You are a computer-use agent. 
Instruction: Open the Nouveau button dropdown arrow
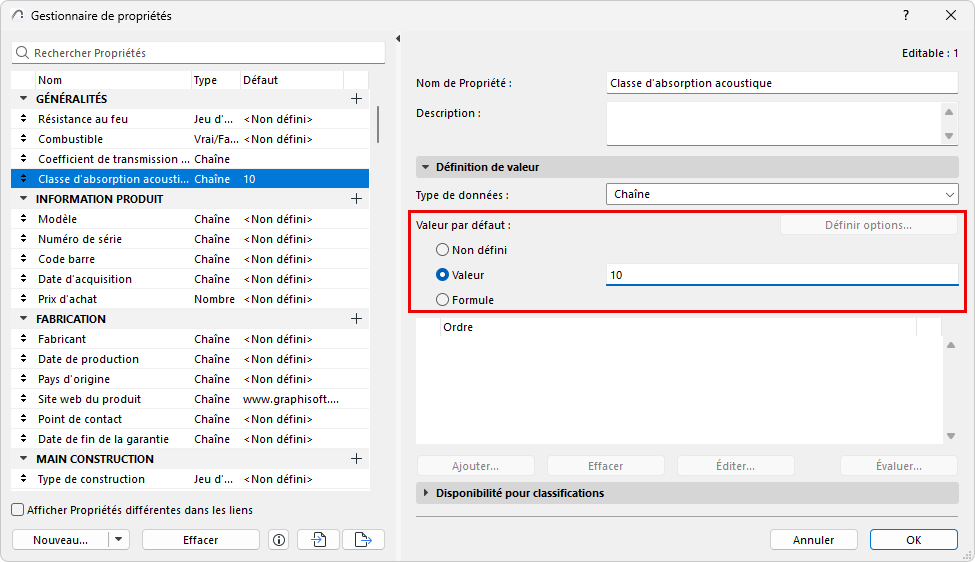tap(118, 539)
